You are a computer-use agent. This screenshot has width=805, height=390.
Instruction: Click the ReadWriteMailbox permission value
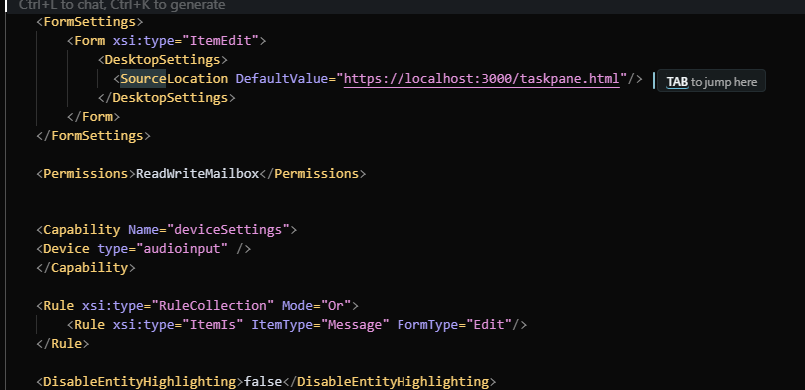197,173
